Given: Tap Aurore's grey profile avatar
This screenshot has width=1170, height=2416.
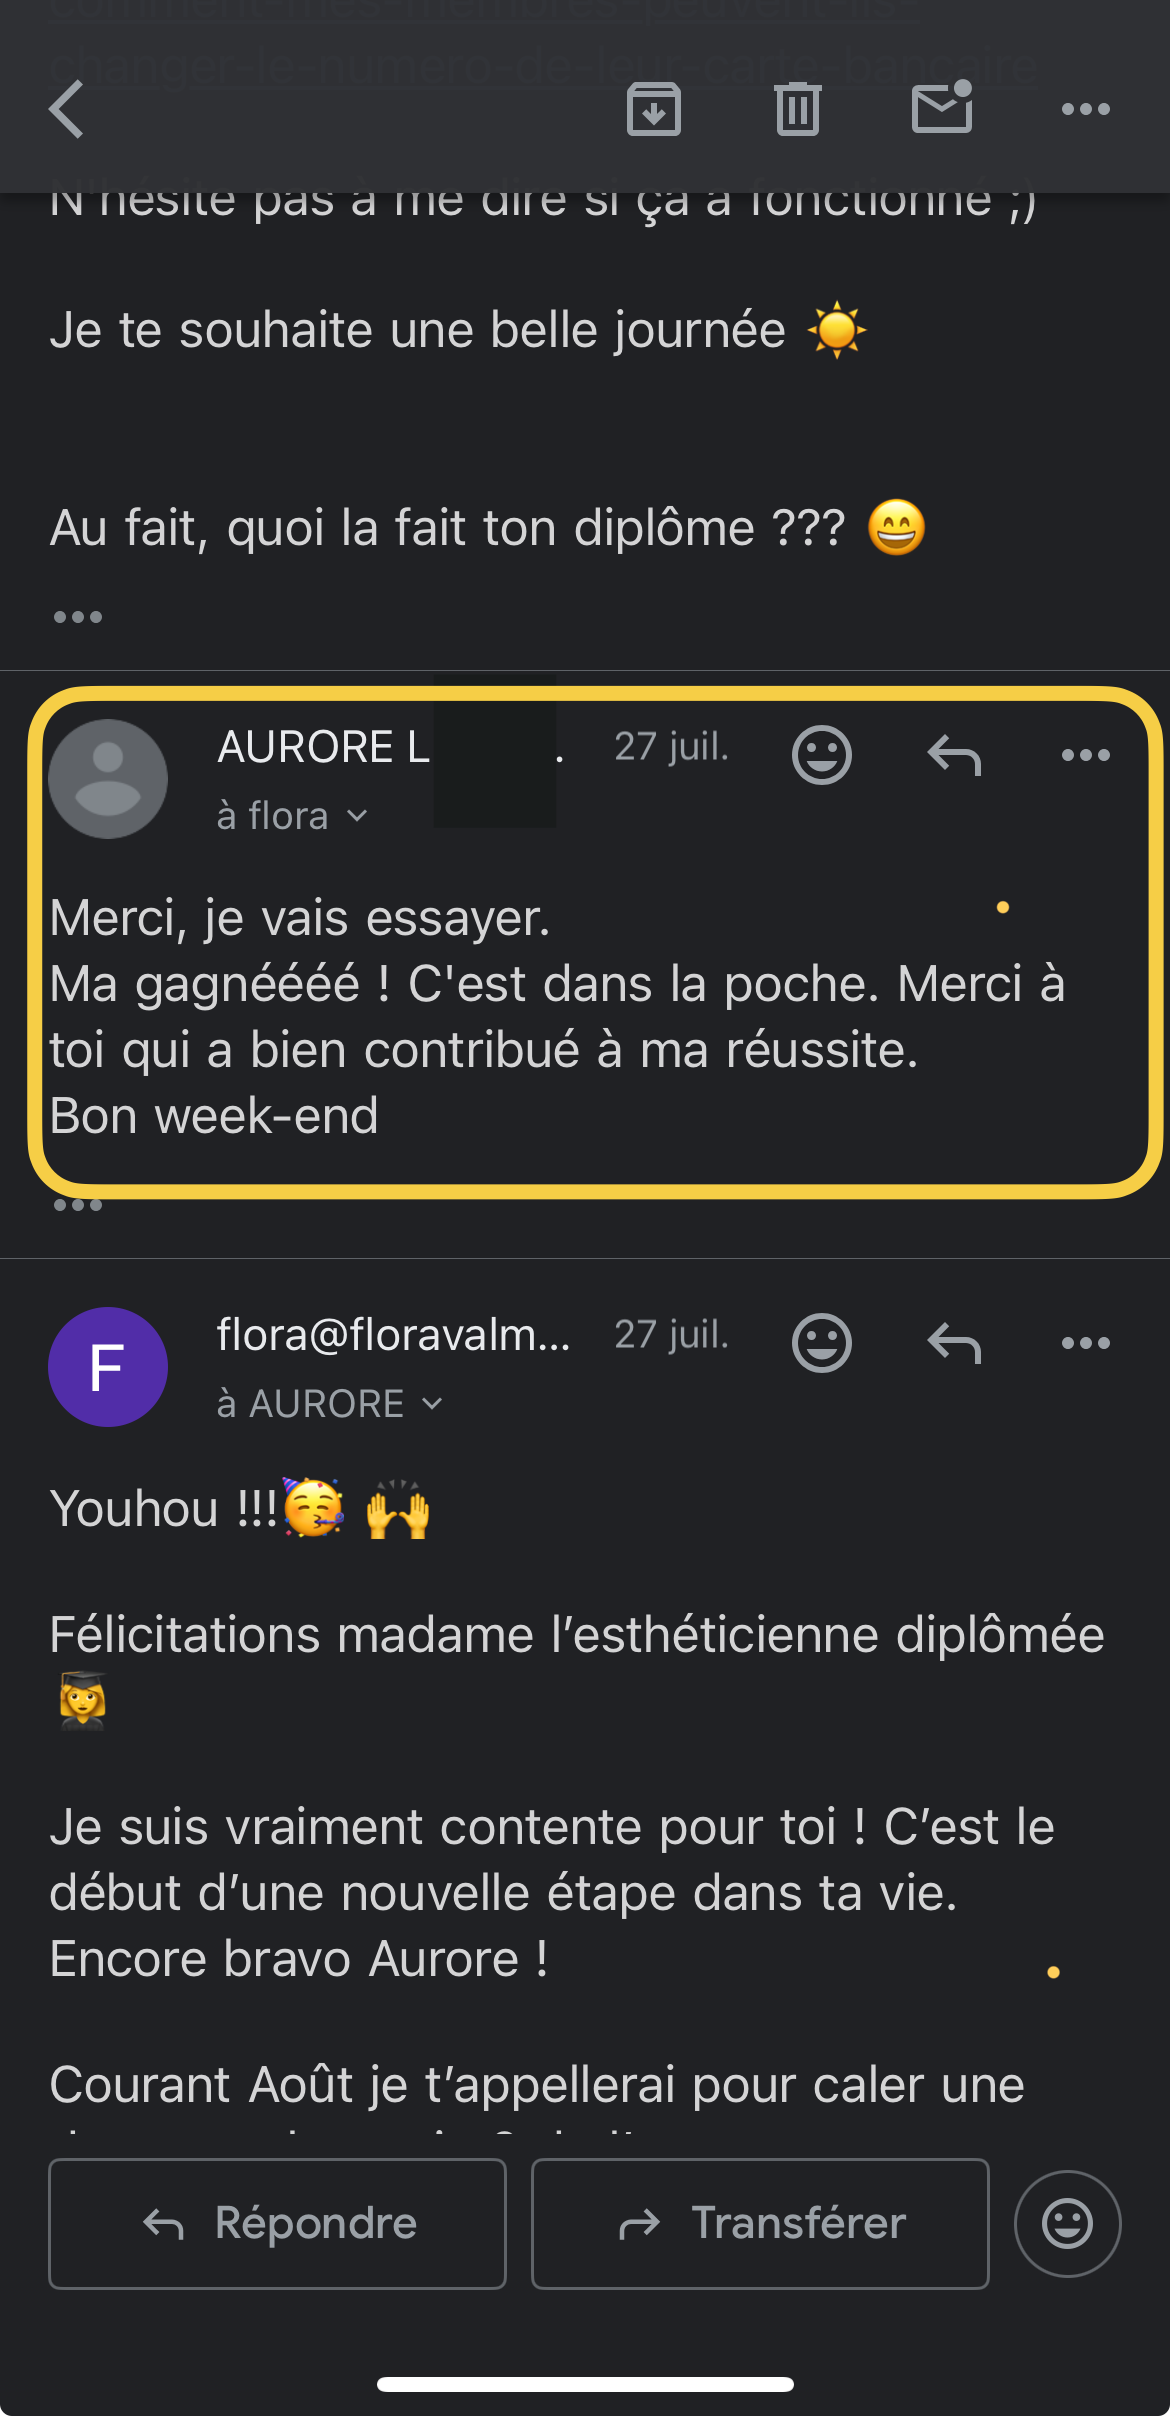Looking at the screenshot, I should point(108,779).
